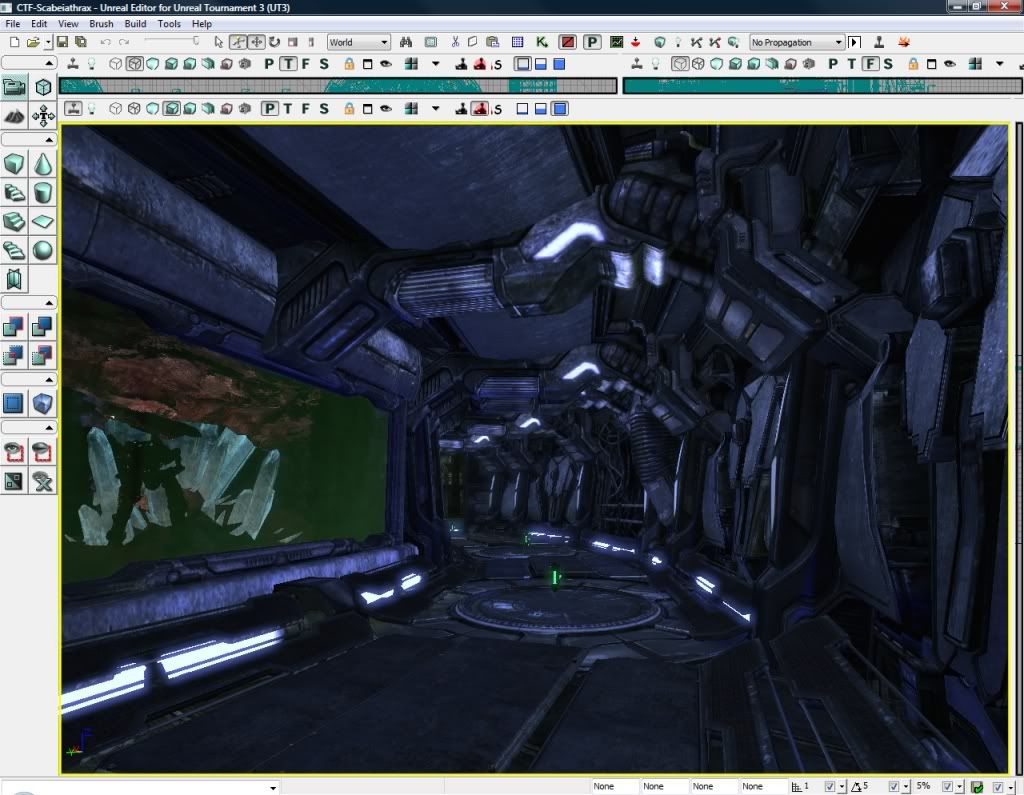Create a new map
The image size is (1024, 795).
click(14, 42)
